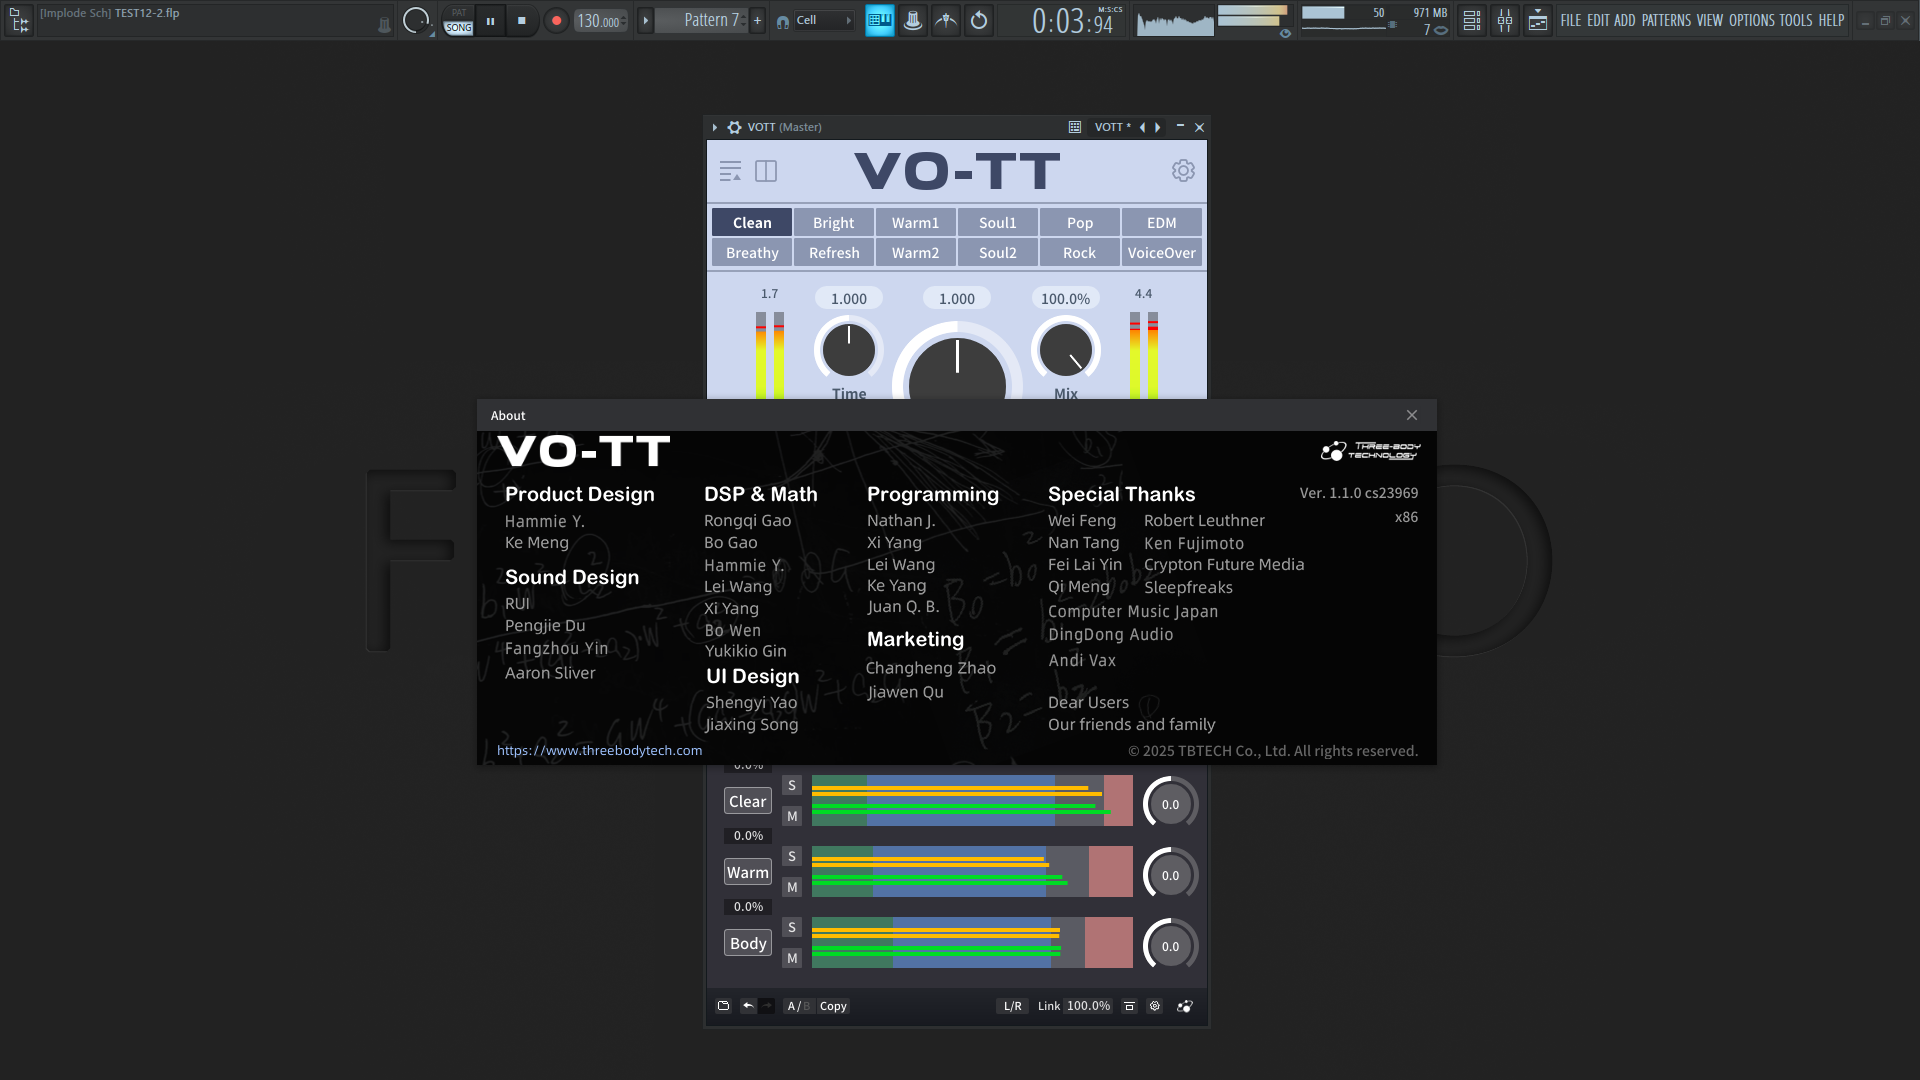This screenshot has width=1920, height=1080.
Task: Open threebodytech.com link in About dialog
Action: [599, 750]
